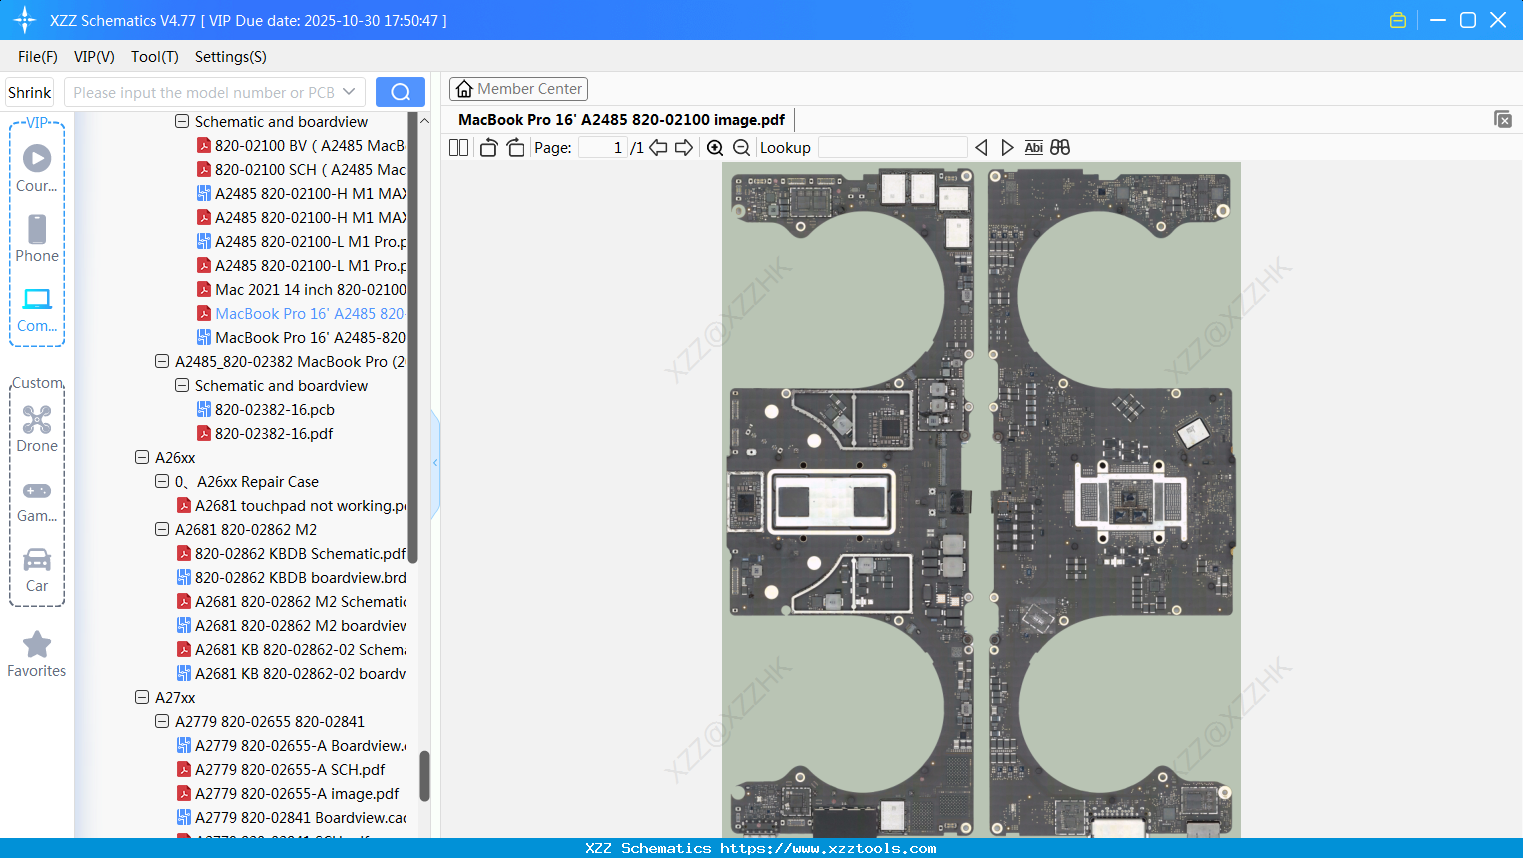This screenshot has height=858, width=1523.
Task: Click the Lookup text field
Action: pos(892,148)
